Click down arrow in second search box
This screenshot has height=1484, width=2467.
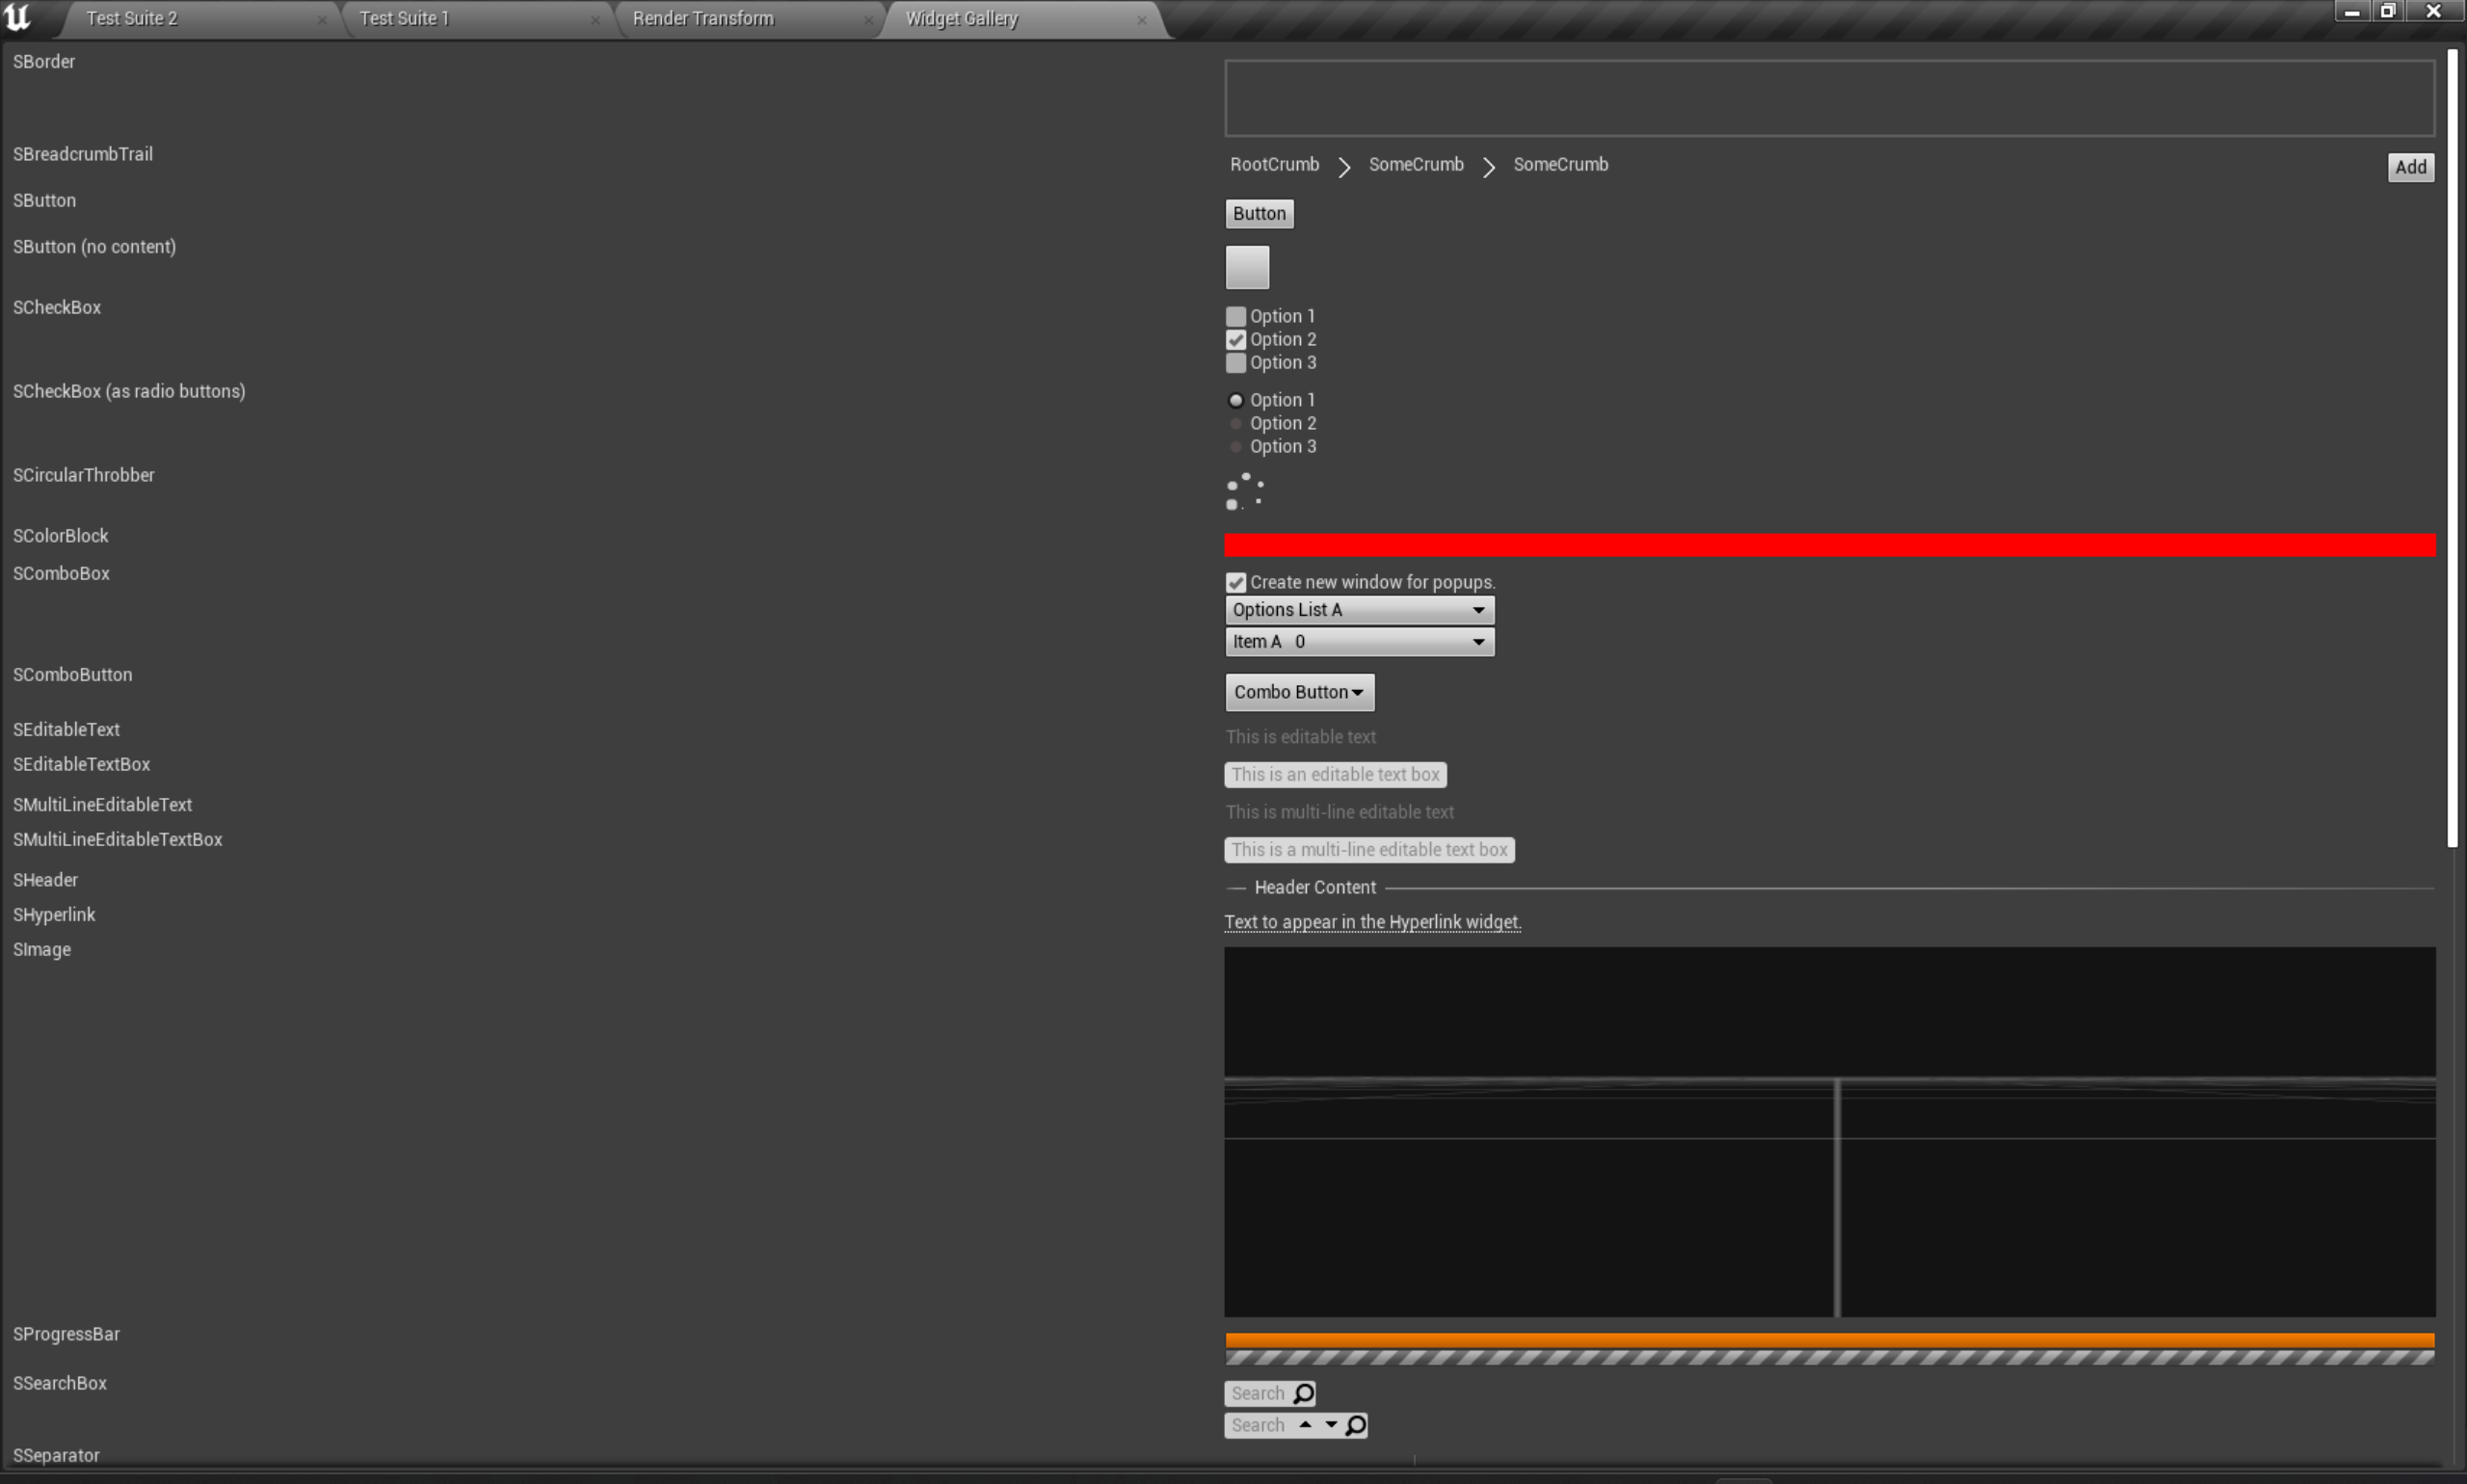pos(1331,1424)
